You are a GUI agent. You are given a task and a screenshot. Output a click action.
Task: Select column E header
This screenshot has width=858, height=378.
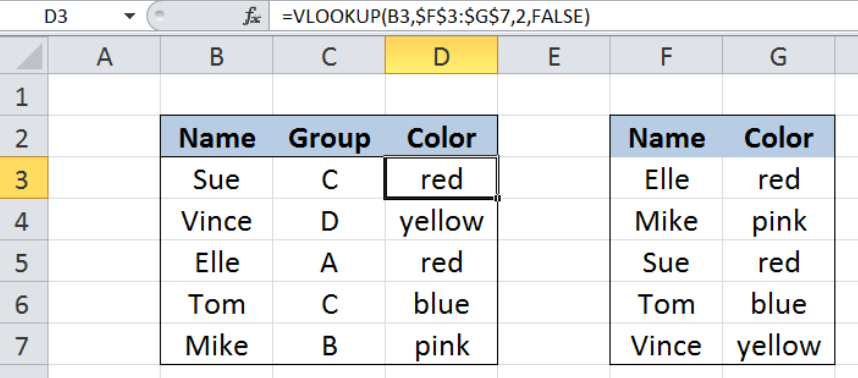[554, 56]
